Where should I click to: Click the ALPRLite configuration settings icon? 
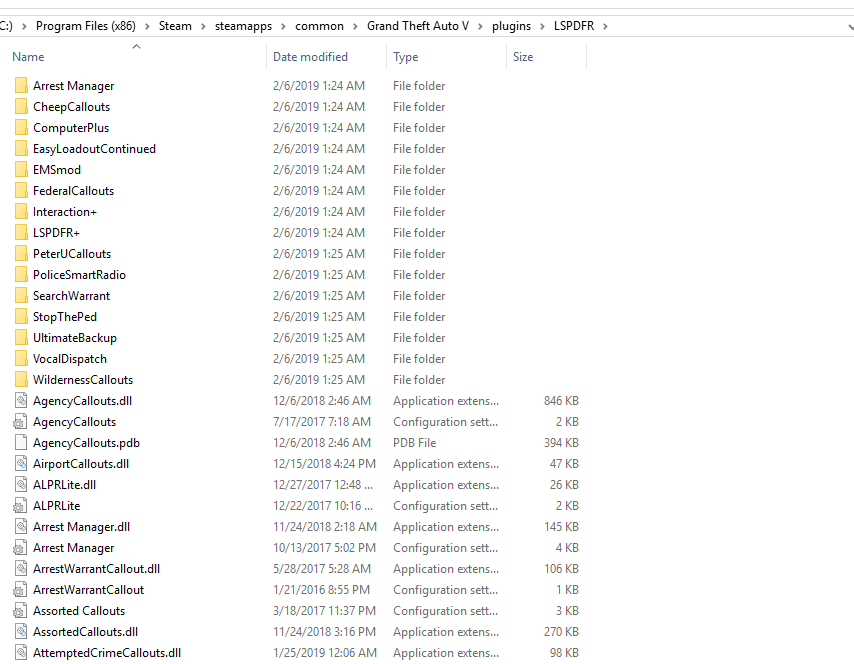click(20, 505)
